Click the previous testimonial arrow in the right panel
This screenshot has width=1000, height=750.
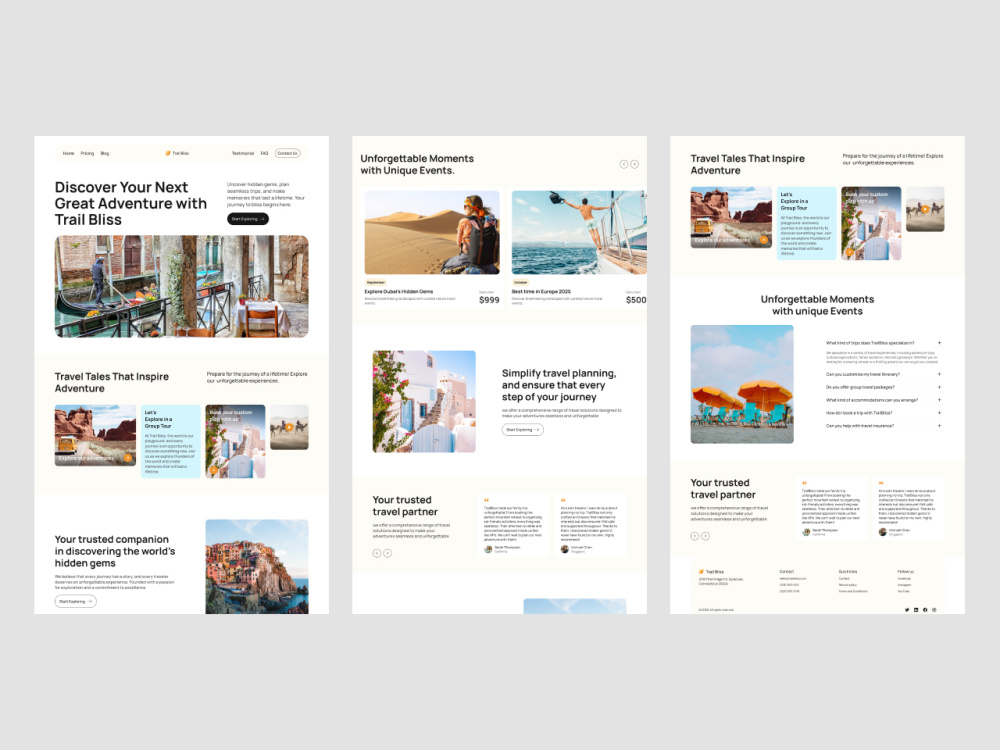(x=695, y=536)
